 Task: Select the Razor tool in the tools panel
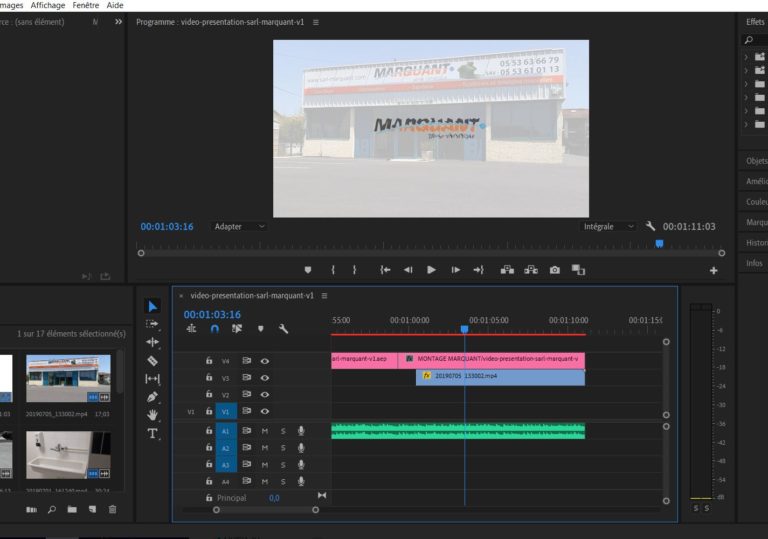[152, 361]
